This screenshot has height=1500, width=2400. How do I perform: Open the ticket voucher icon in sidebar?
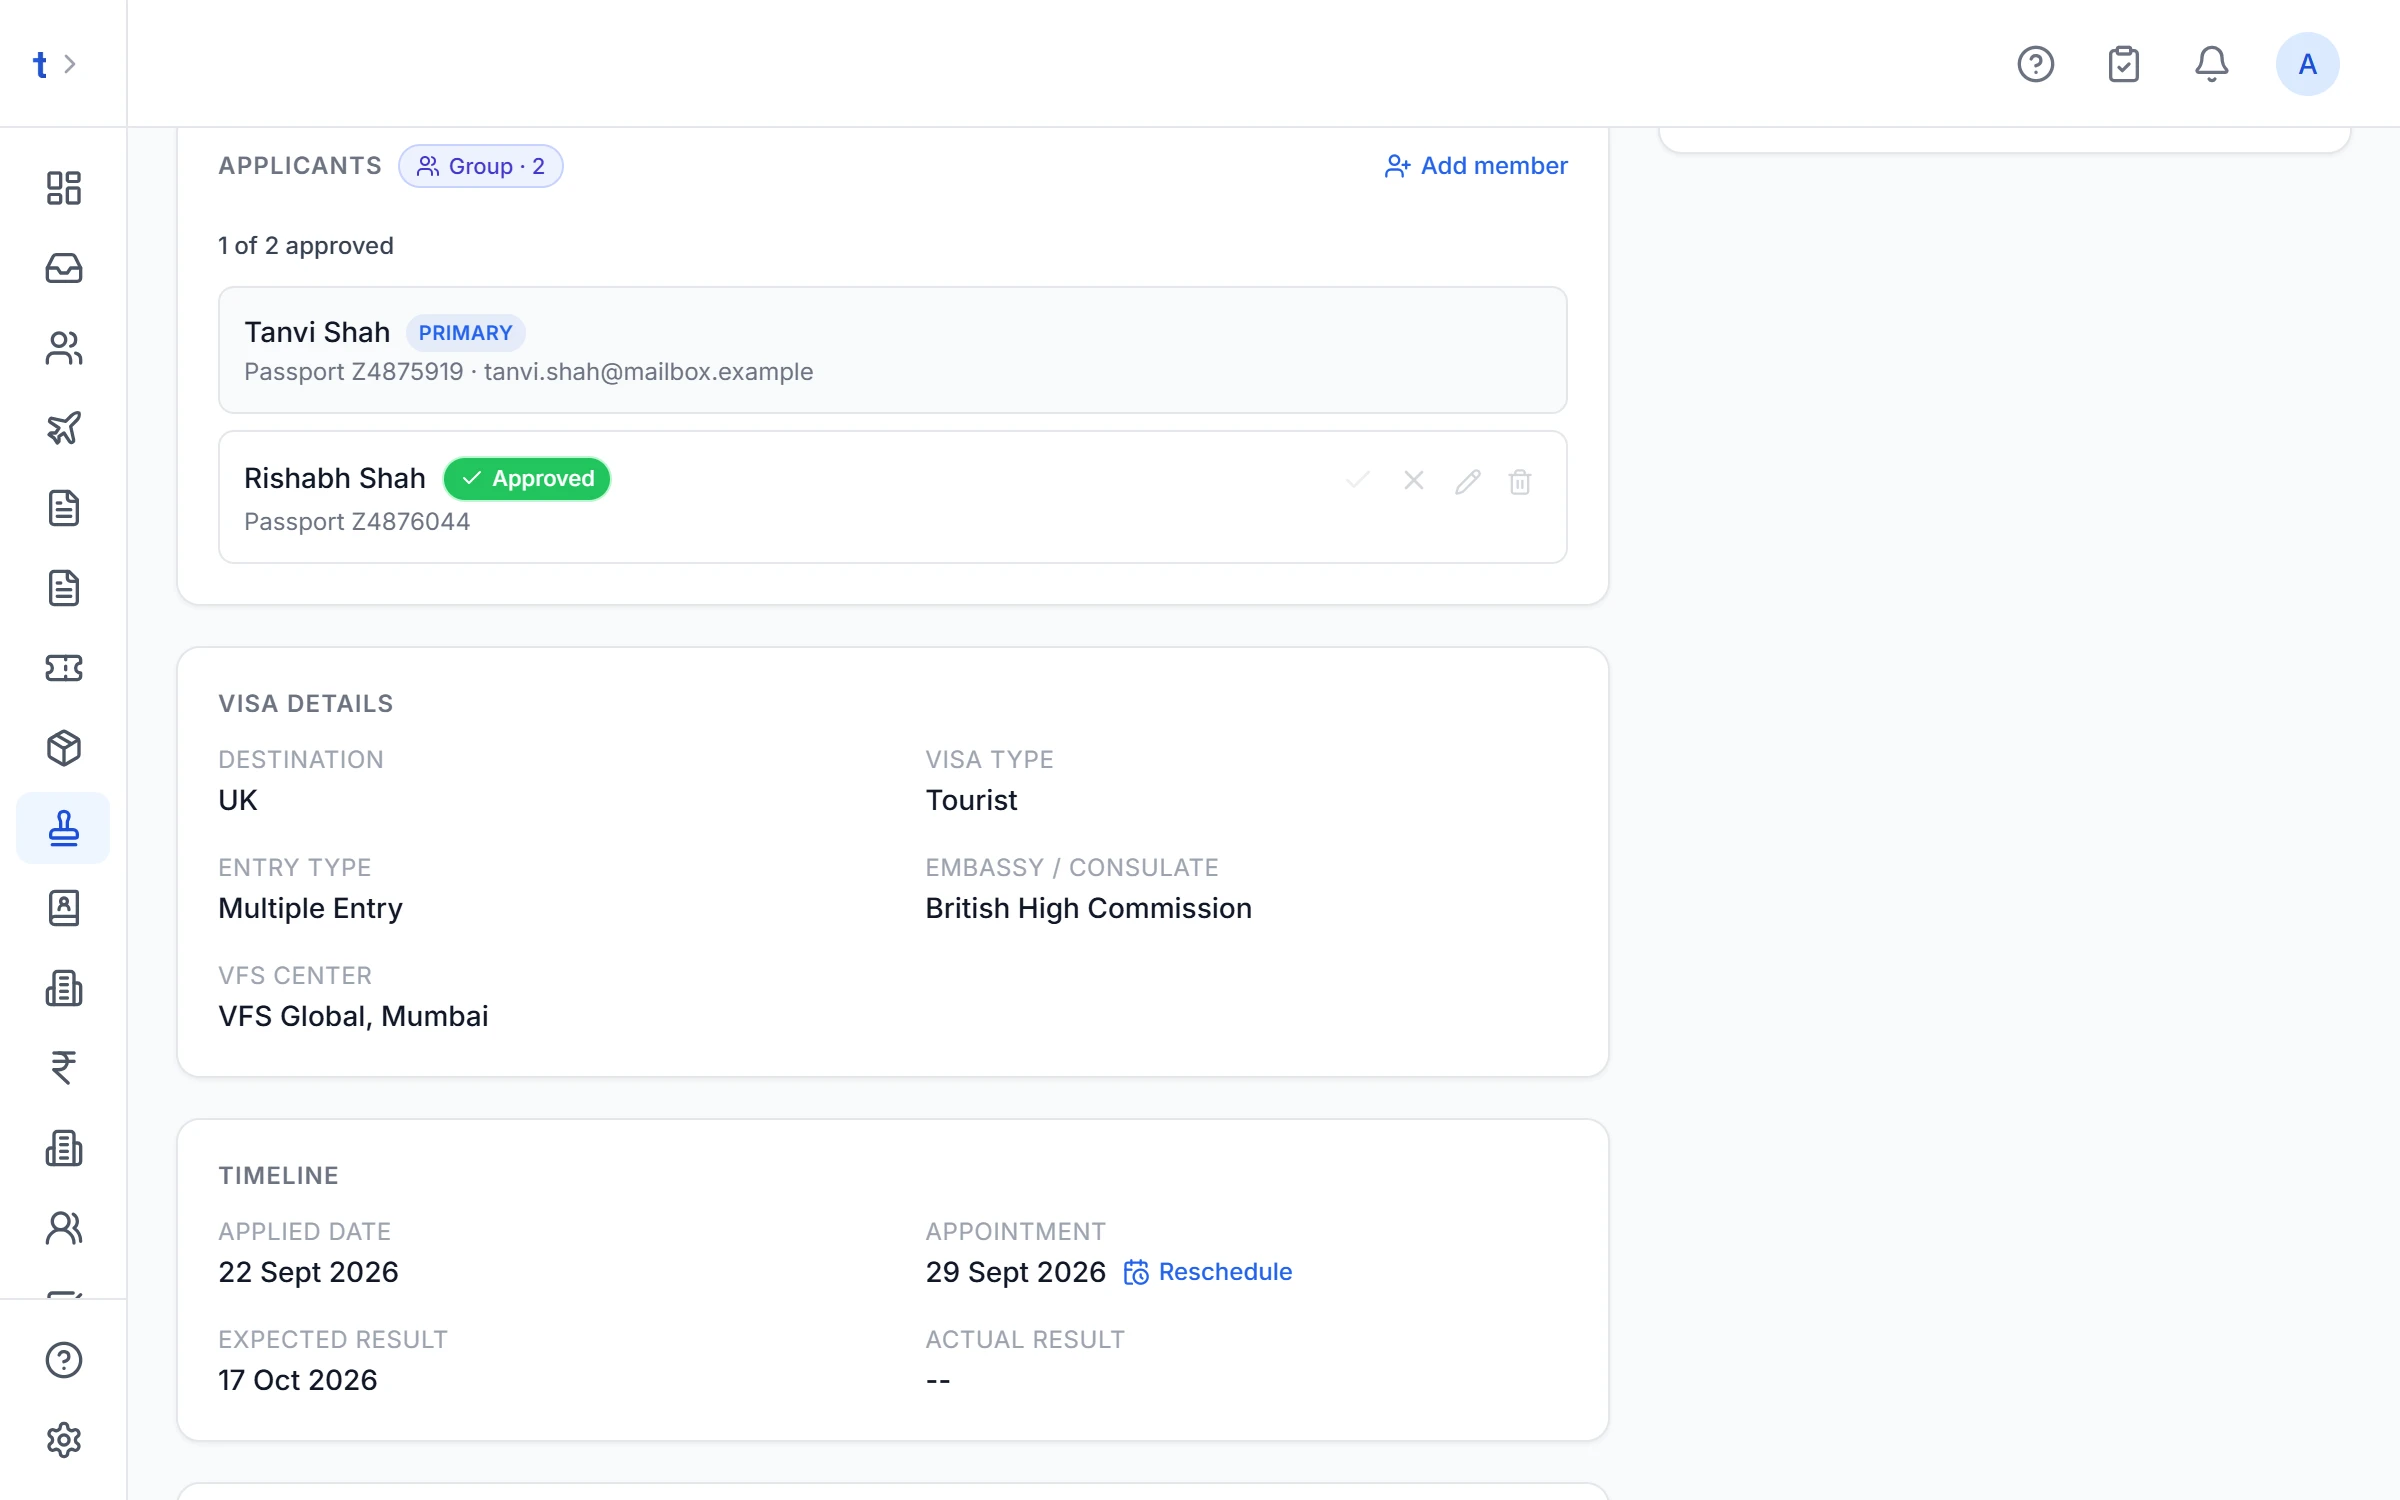coord(64,668)
